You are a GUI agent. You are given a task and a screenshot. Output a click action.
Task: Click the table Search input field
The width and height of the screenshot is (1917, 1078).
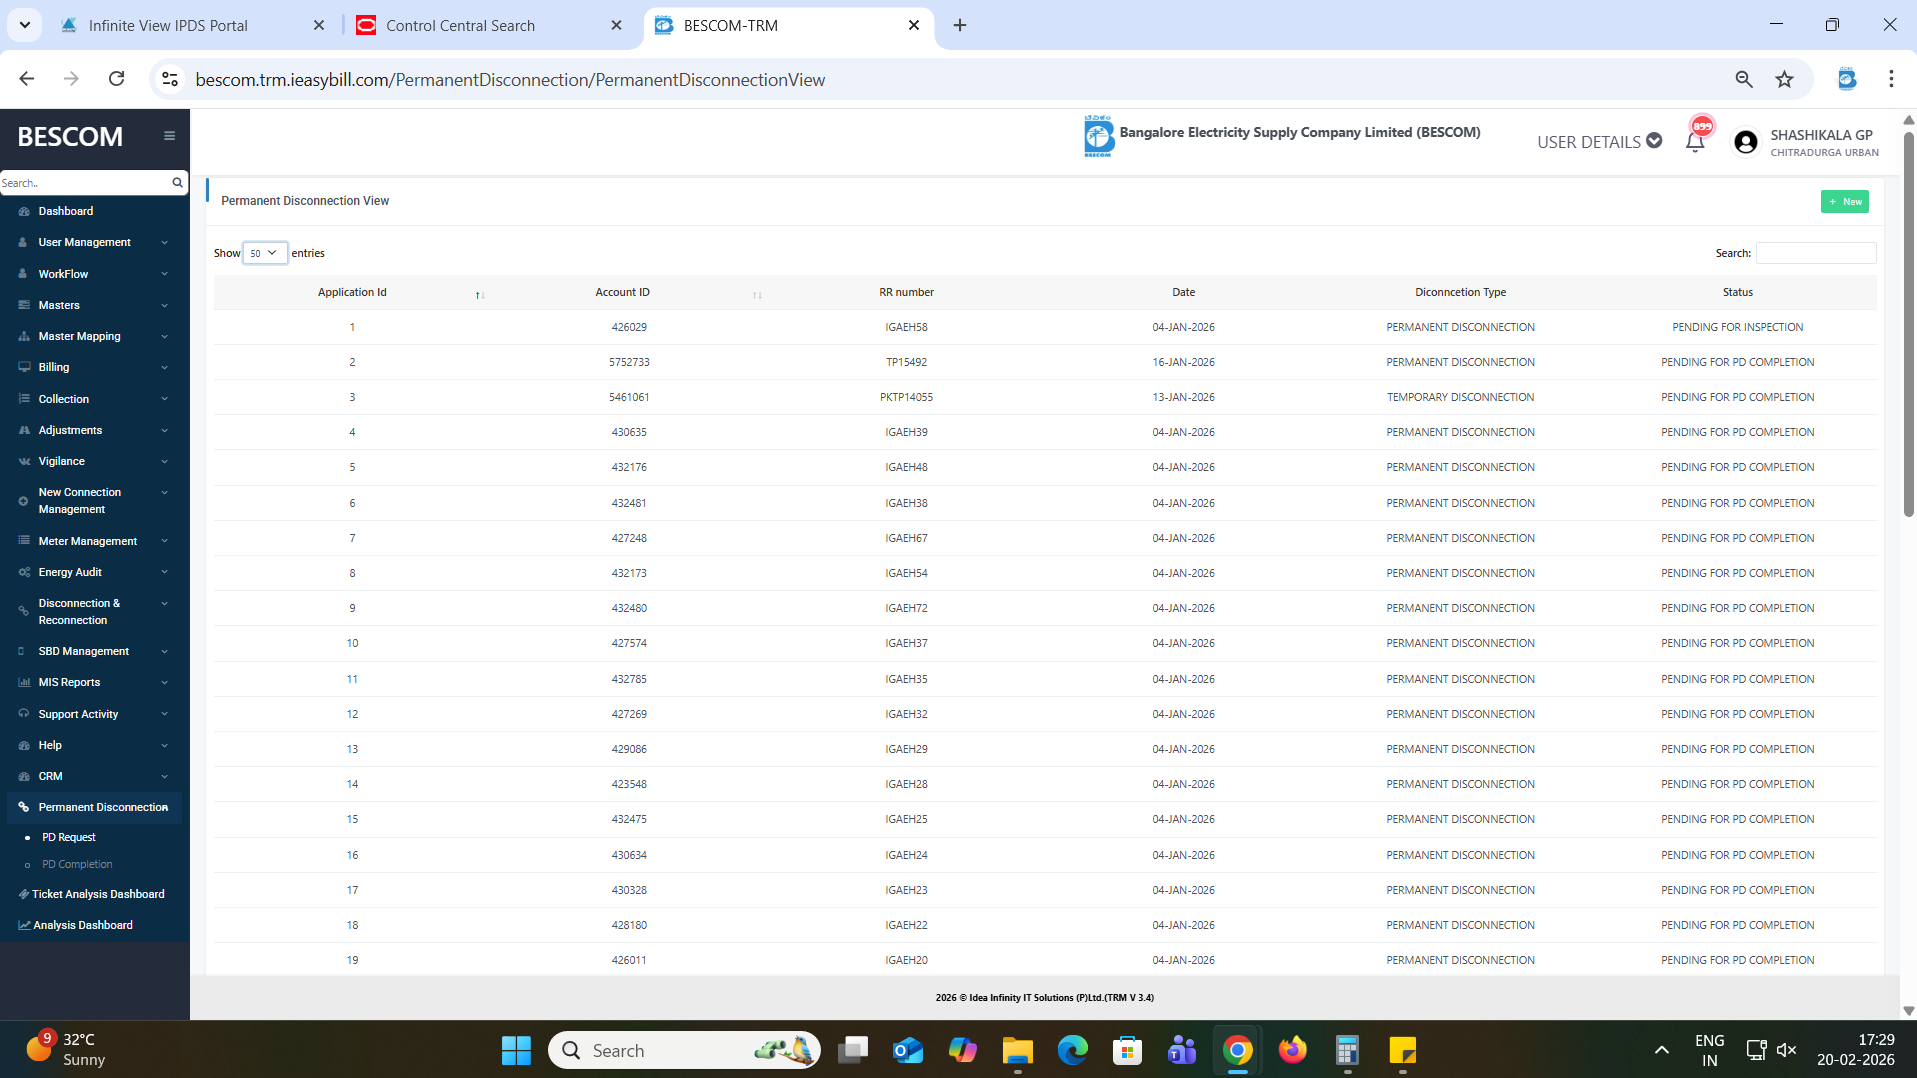point(1815,253)
